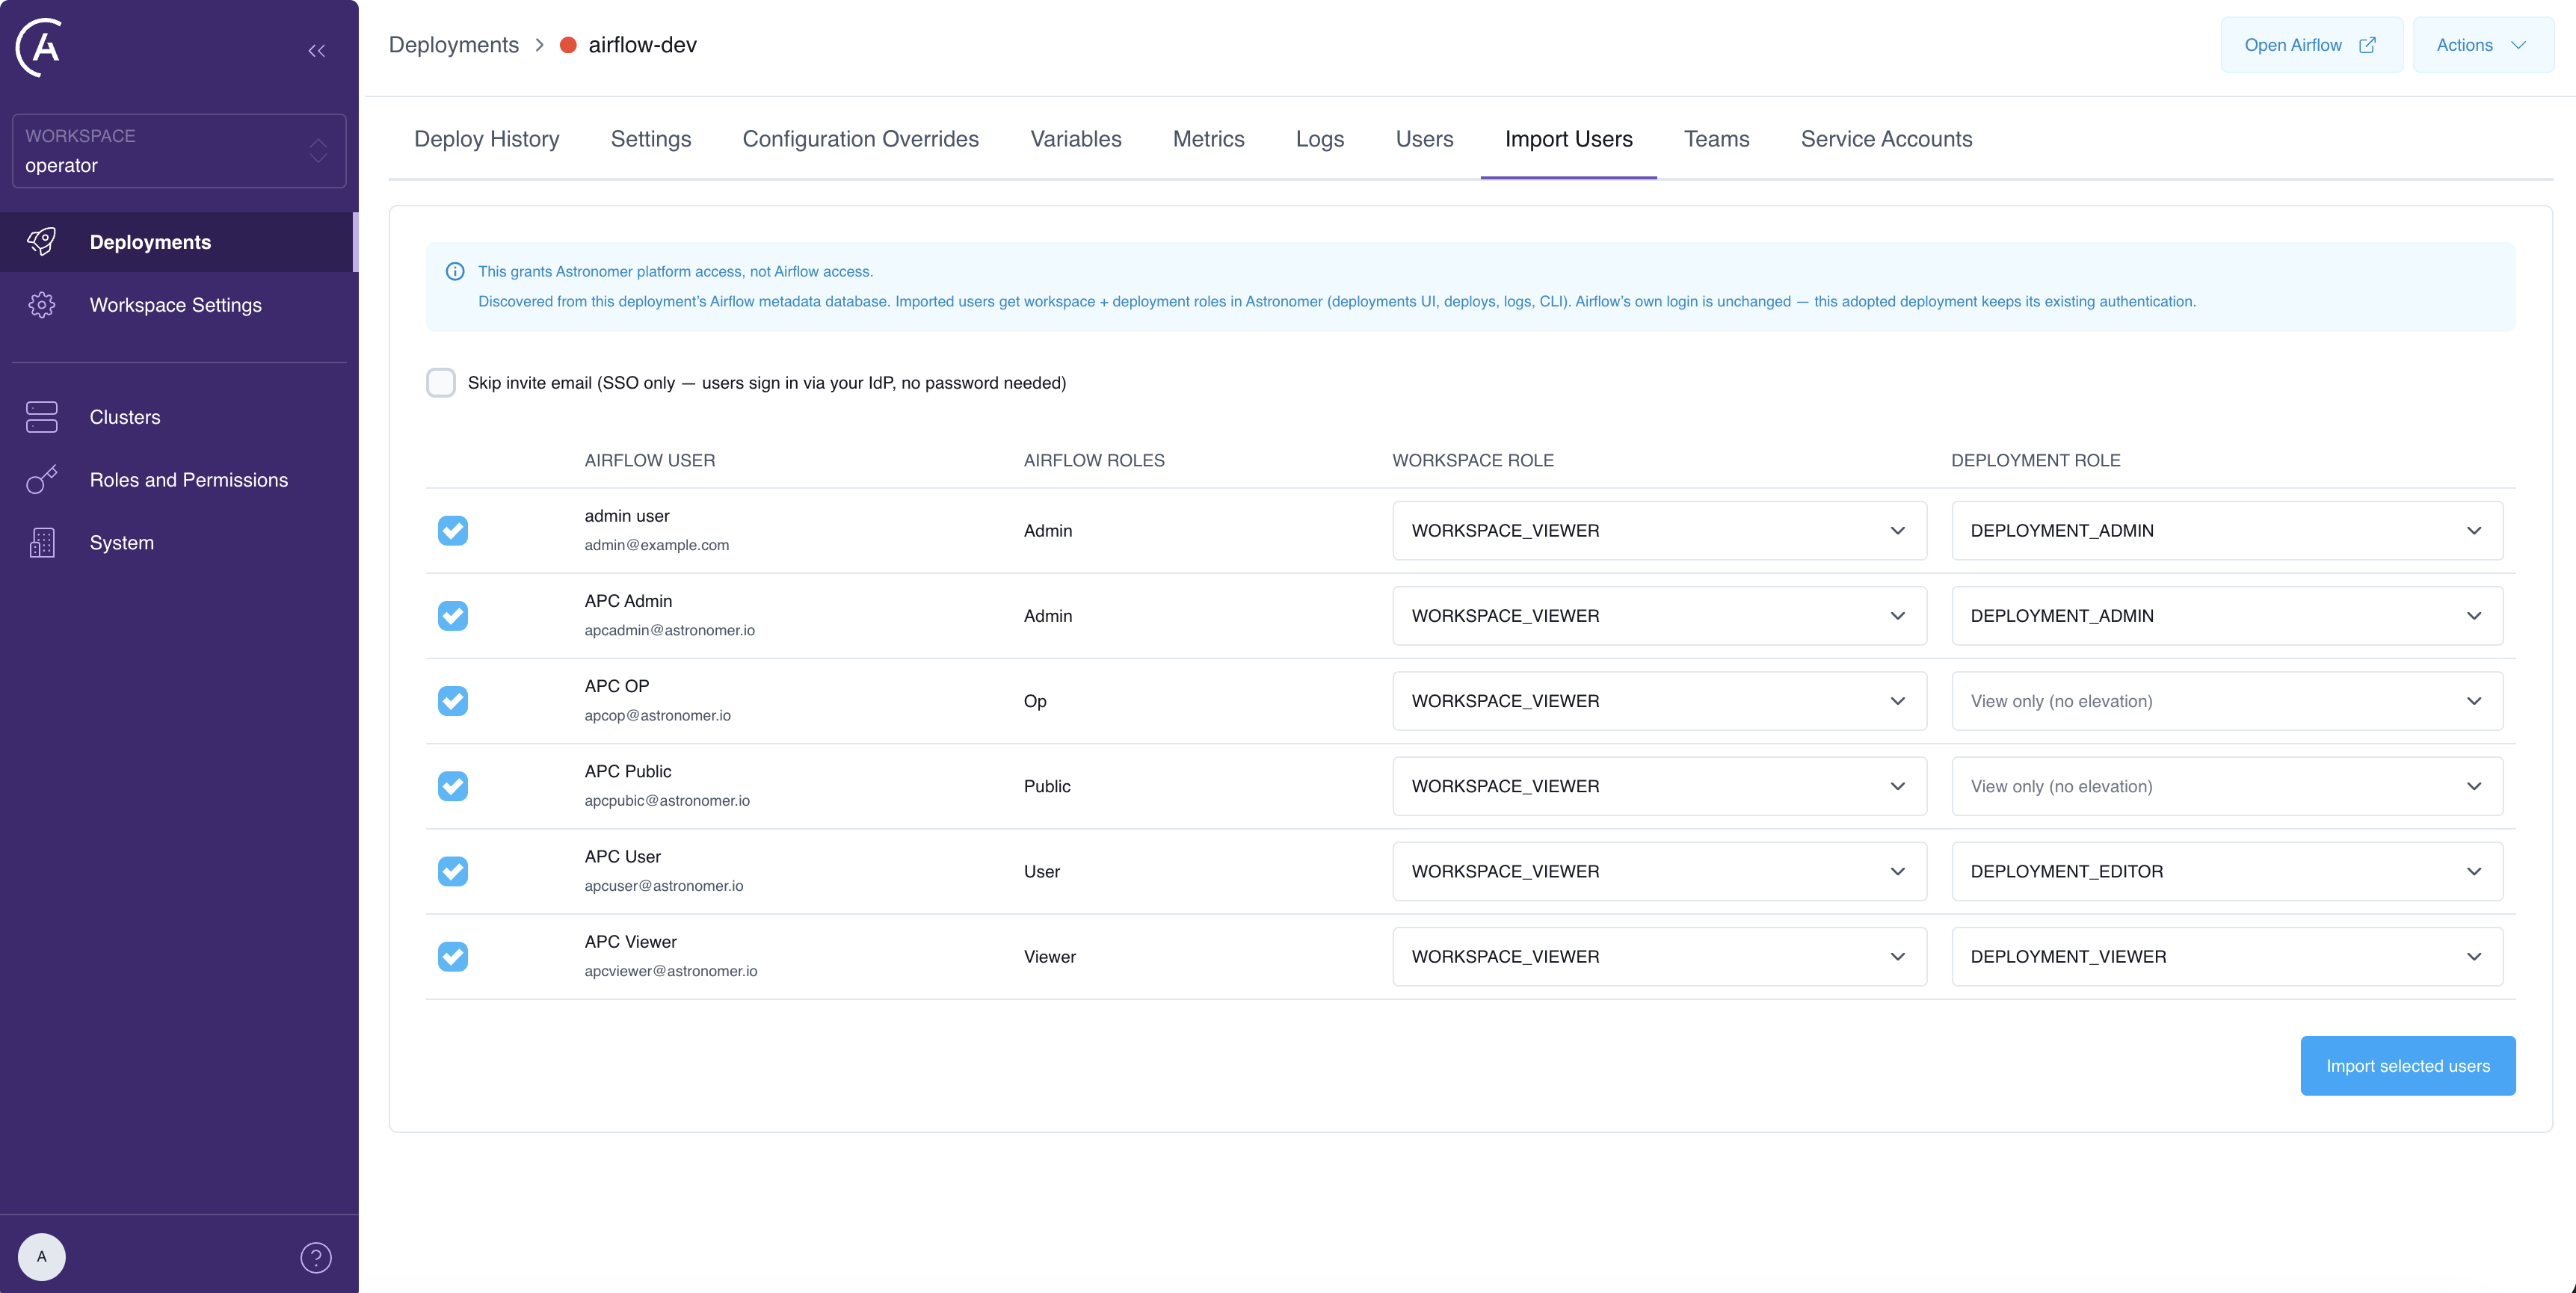Viewport: 2576px width, 1293px height.
Task: Open Roles and Permissions in sidebar
Action: click(179, 480)
